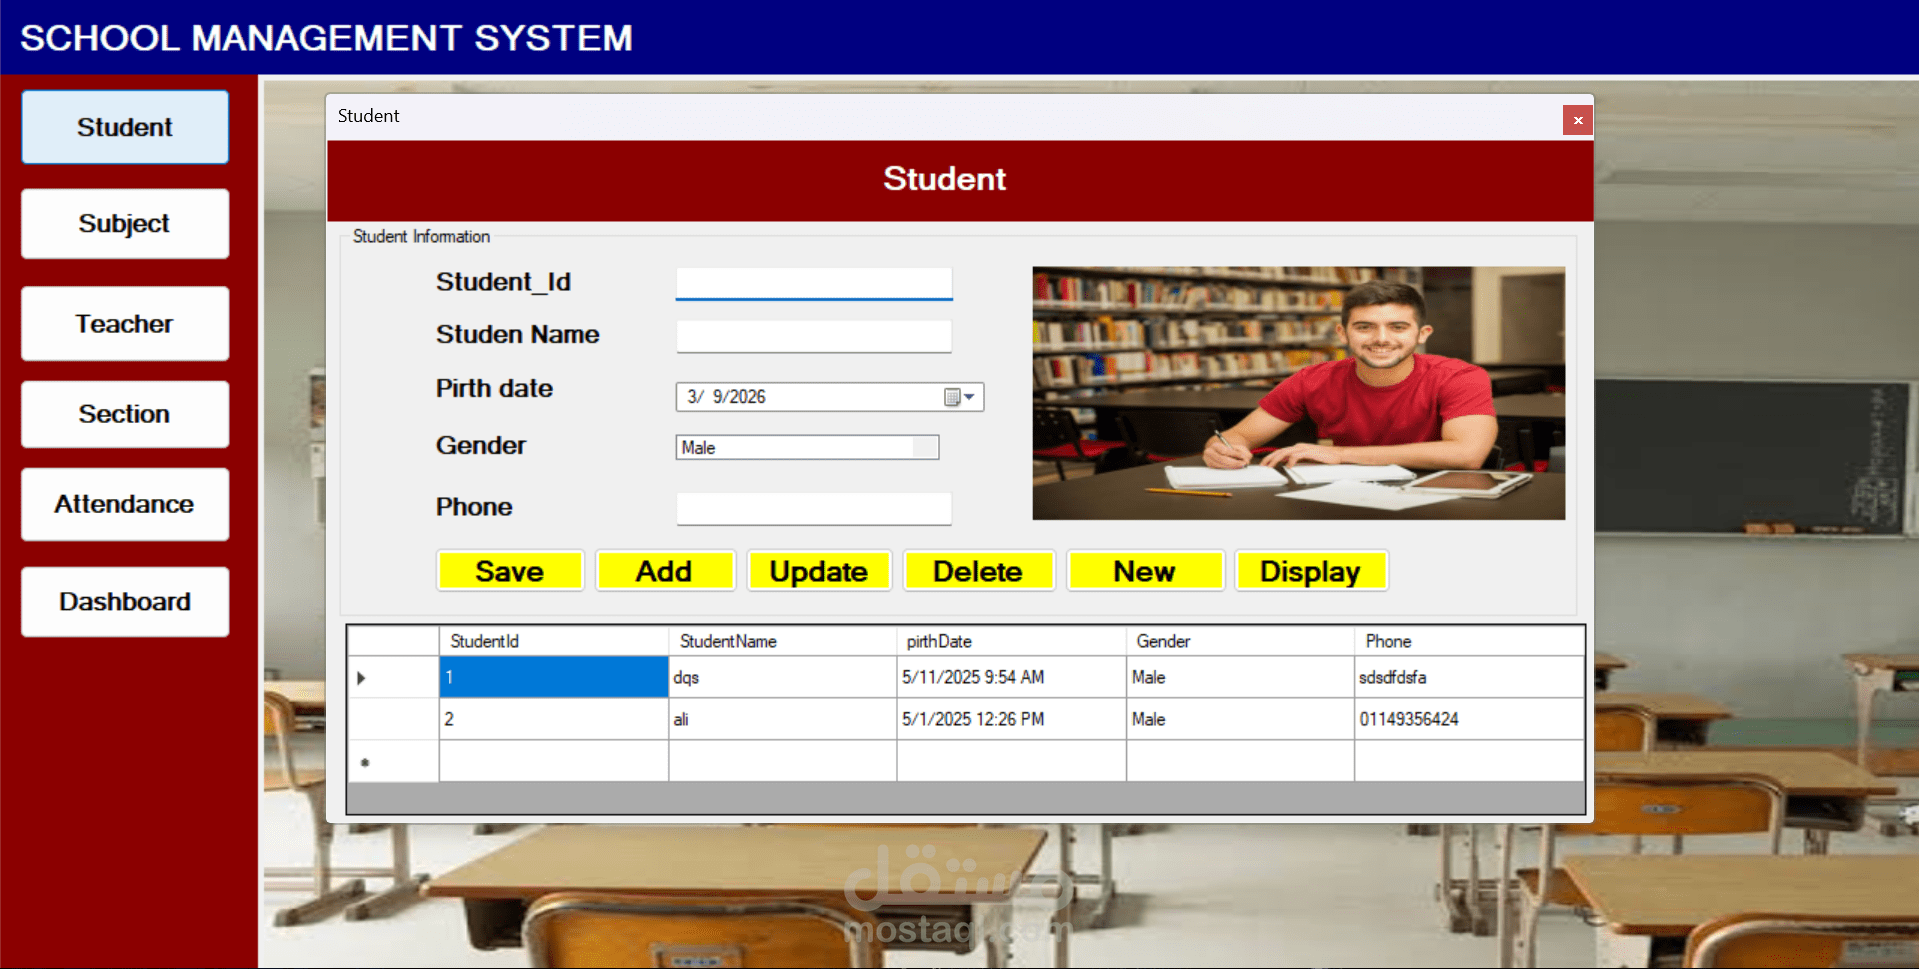Click the Display button
Image resolution: width=1919 pixels, height=969 pixels.
(1310, 570)
